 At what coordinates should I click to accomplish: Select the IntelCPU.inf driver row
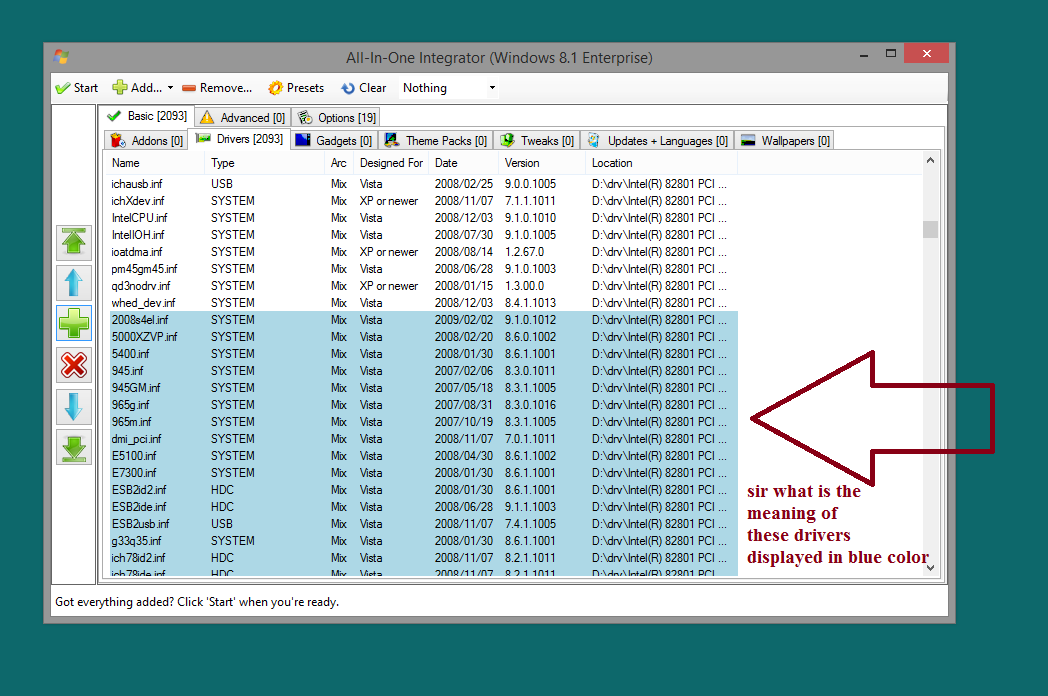[x=424, y=218]
